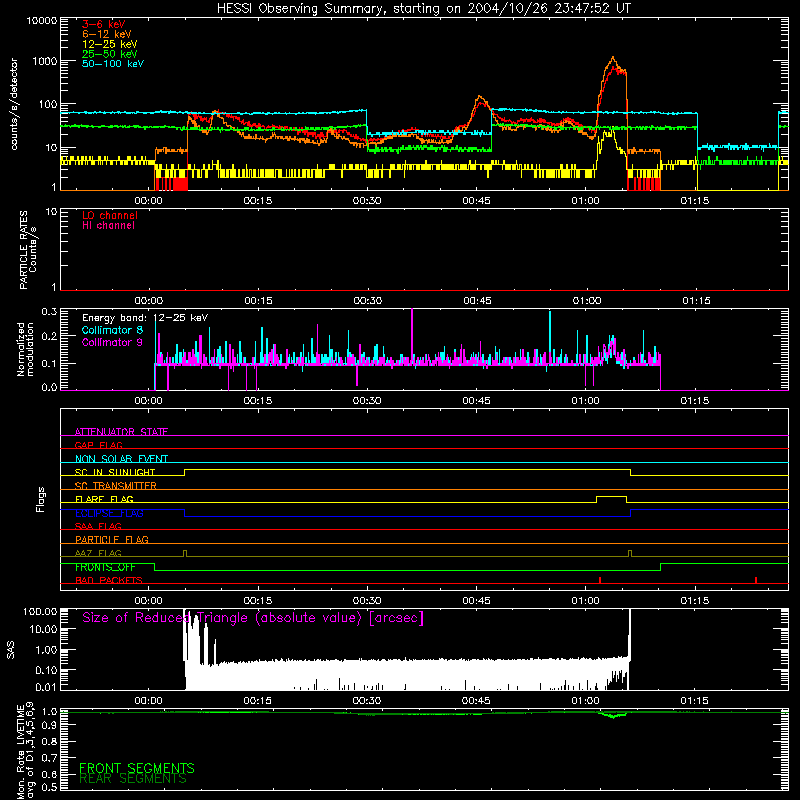Click the 00:30 tick label under the counts plot
800x800 pixels.
(367, 201)
